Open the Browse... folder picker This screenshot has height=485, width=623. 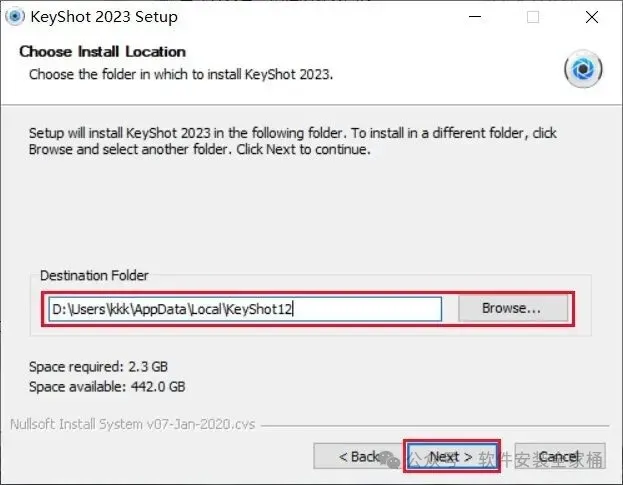(511, 309)
